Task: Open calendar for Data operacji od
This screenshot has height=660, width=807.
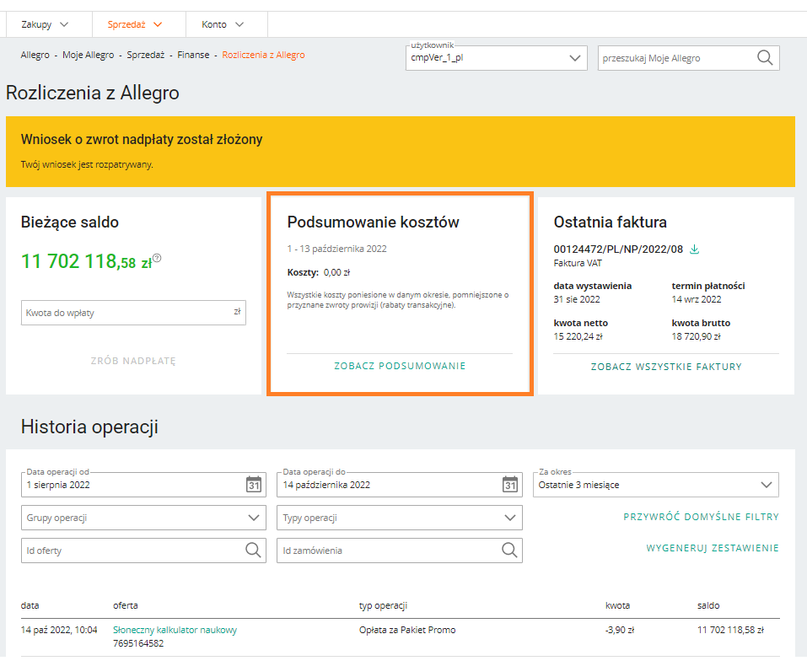Action: (x=253, y=484)
